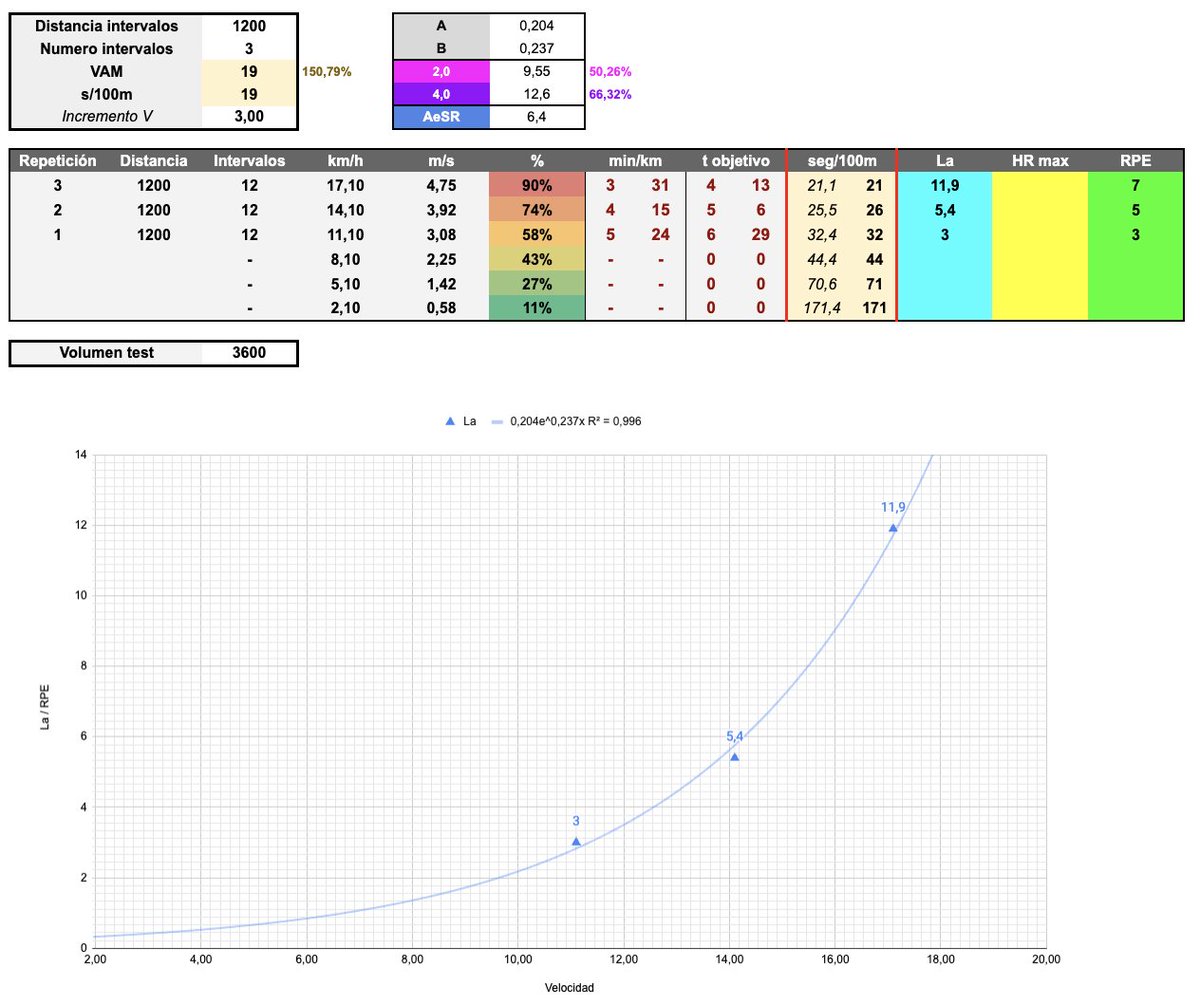Click the RPE cell showing 7

[1135, 185]
